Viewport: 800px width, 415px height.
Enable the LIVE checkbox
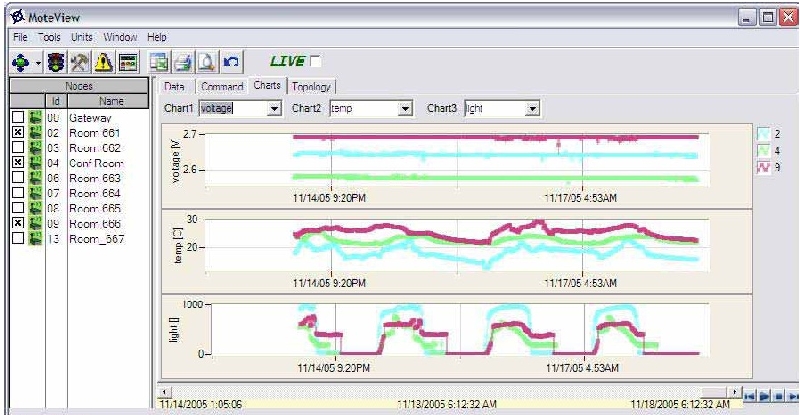(316, 61)
